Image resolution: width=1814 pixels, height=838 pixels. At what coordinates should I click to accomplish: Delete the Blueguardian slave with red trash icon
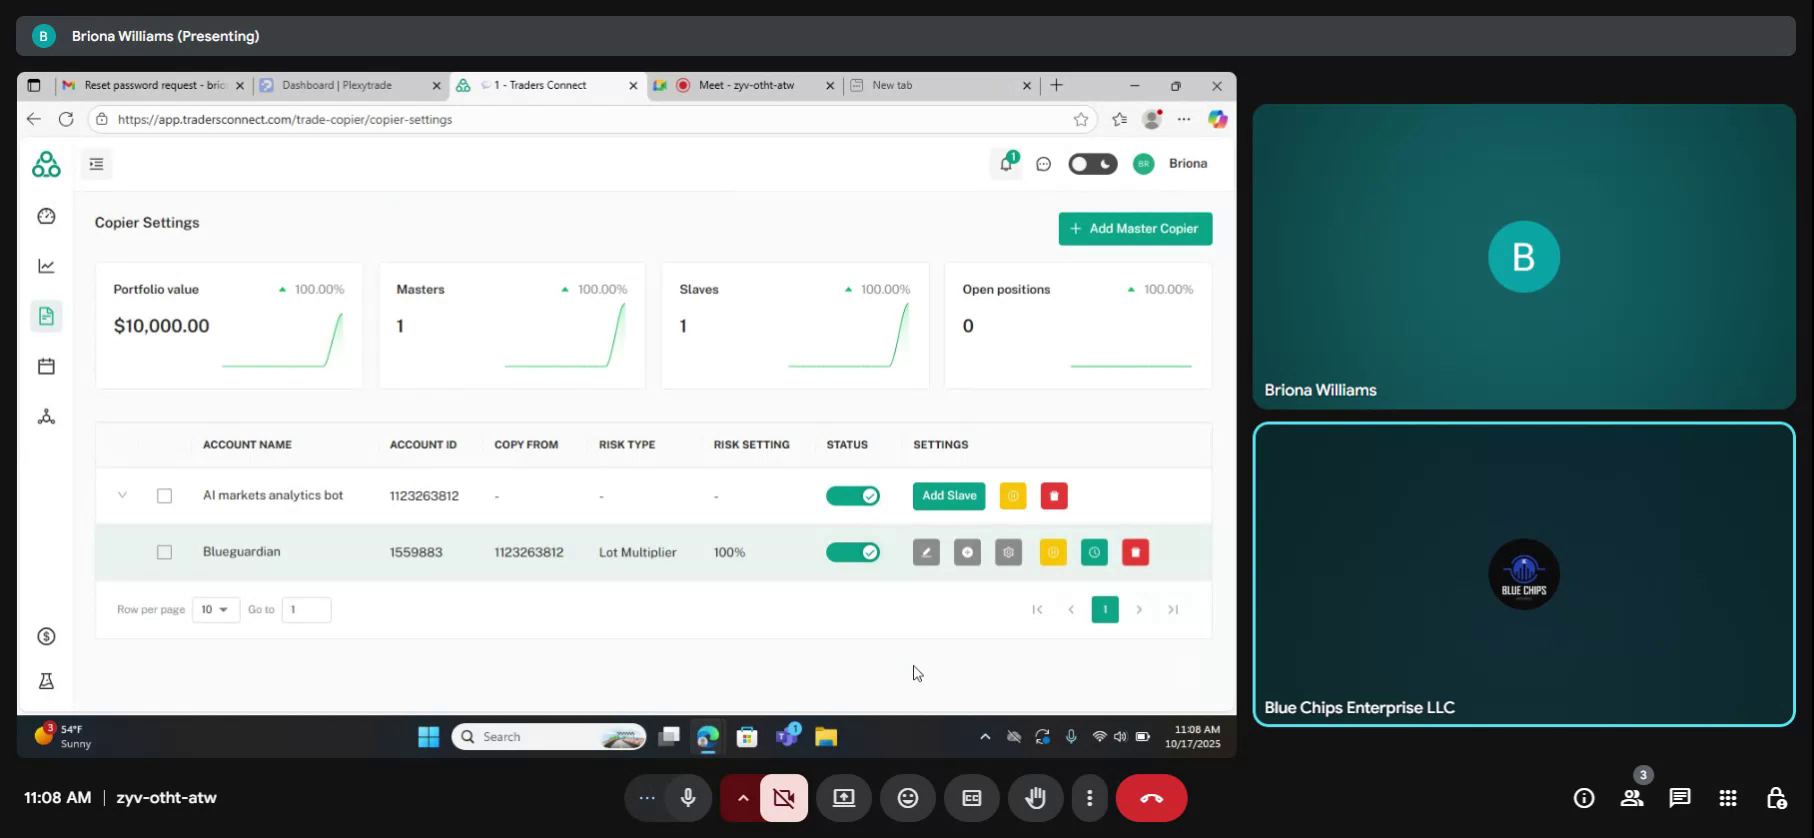click(1135, 552)
